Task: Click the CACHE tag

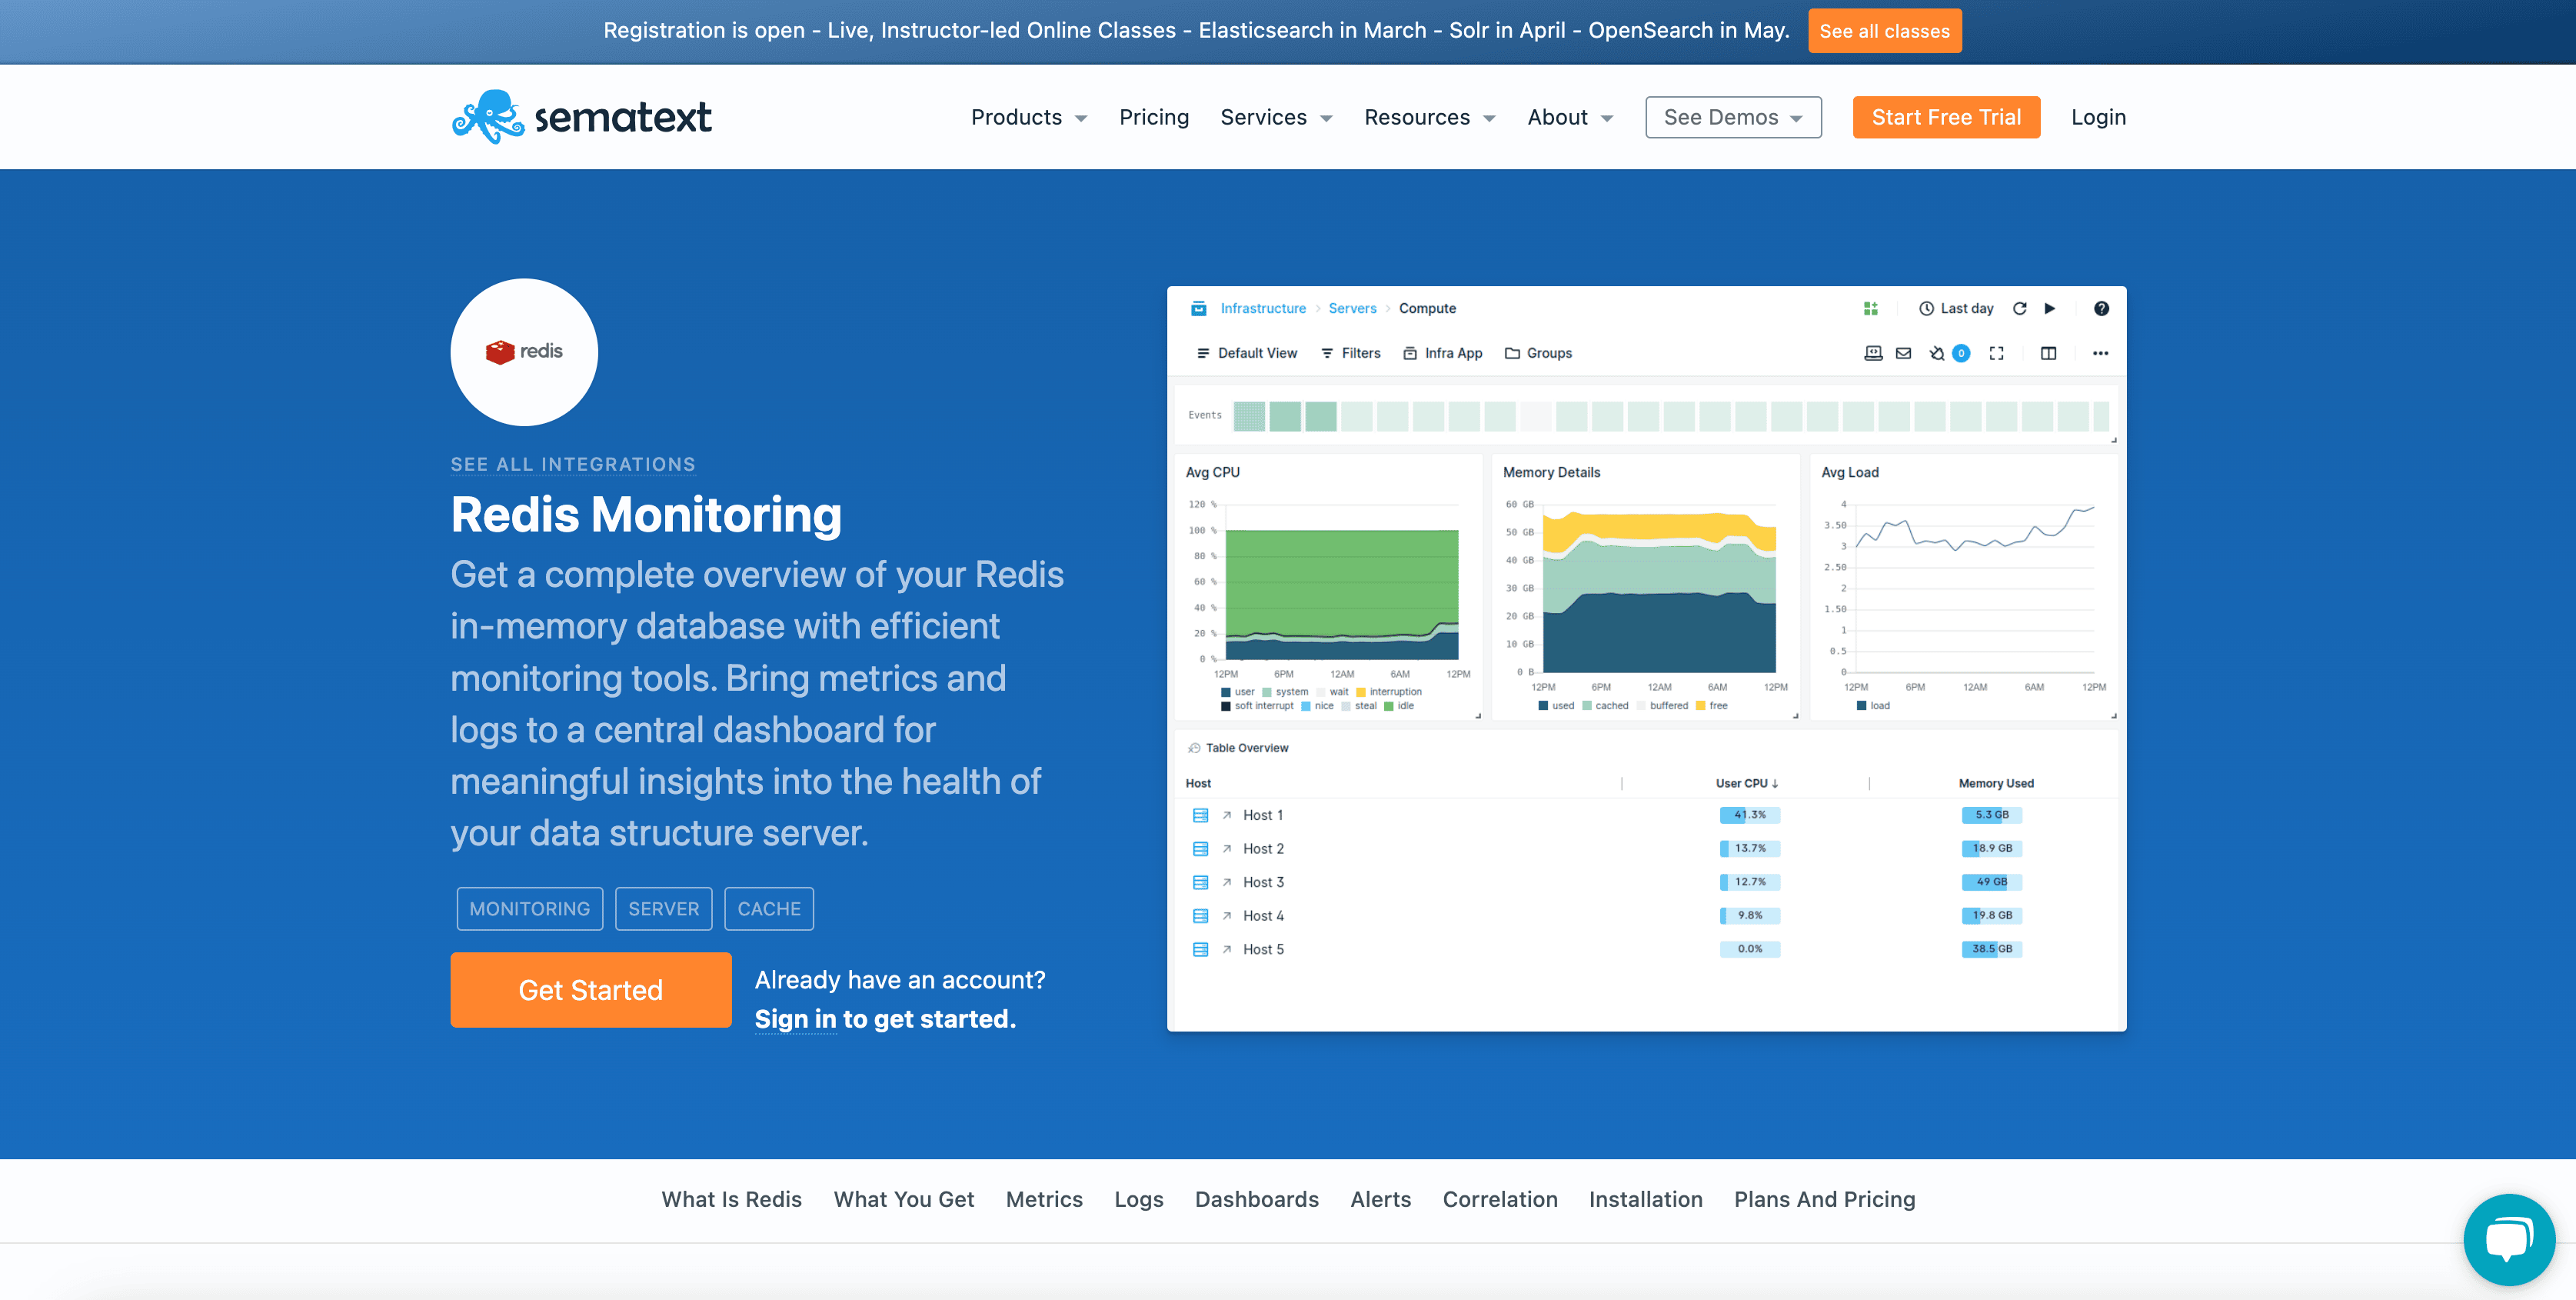Action: coord(768,908)
